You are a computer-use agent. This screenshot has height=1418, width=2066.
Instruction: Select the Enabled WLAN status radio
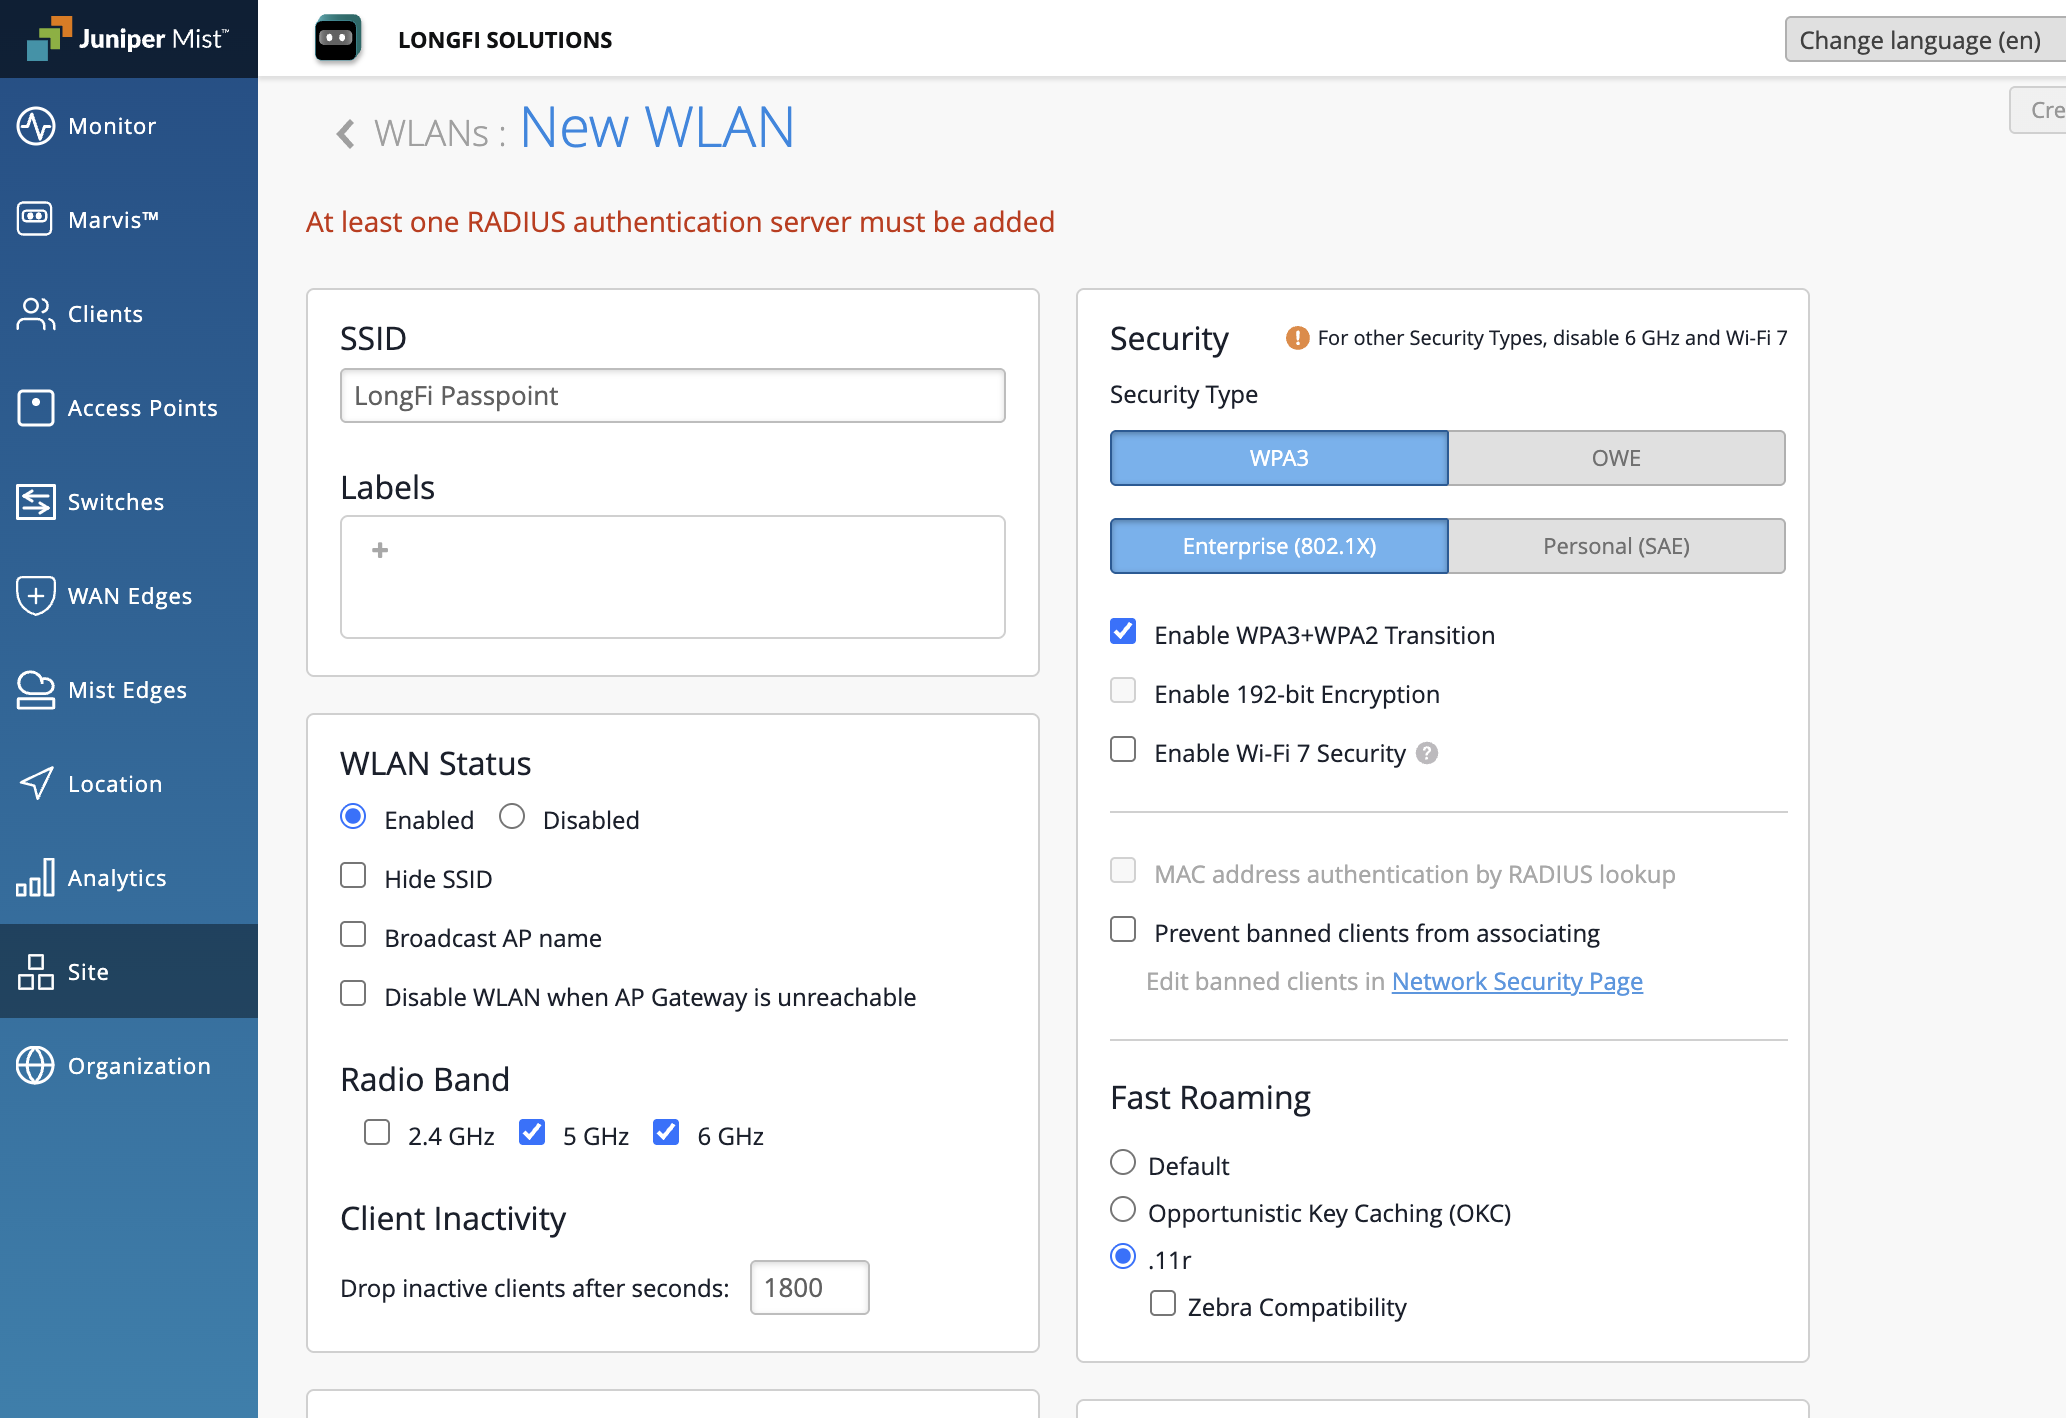(x=353, y=817)
